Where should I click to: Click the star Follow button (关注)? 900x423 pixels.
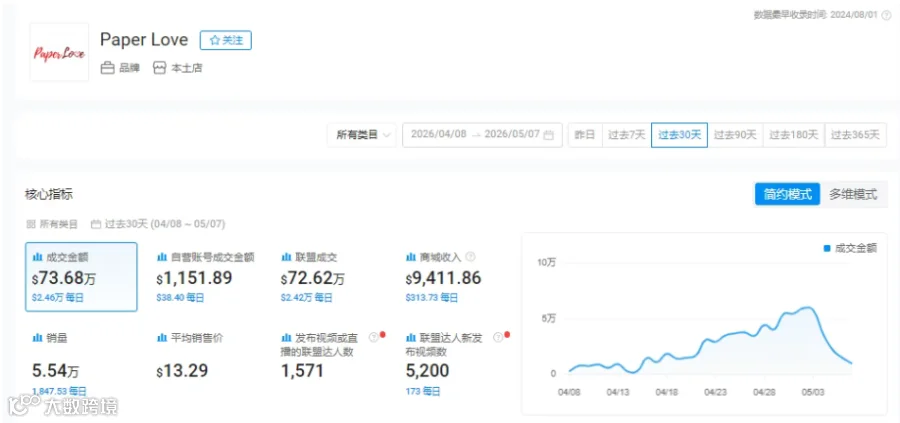coord(226,40)
